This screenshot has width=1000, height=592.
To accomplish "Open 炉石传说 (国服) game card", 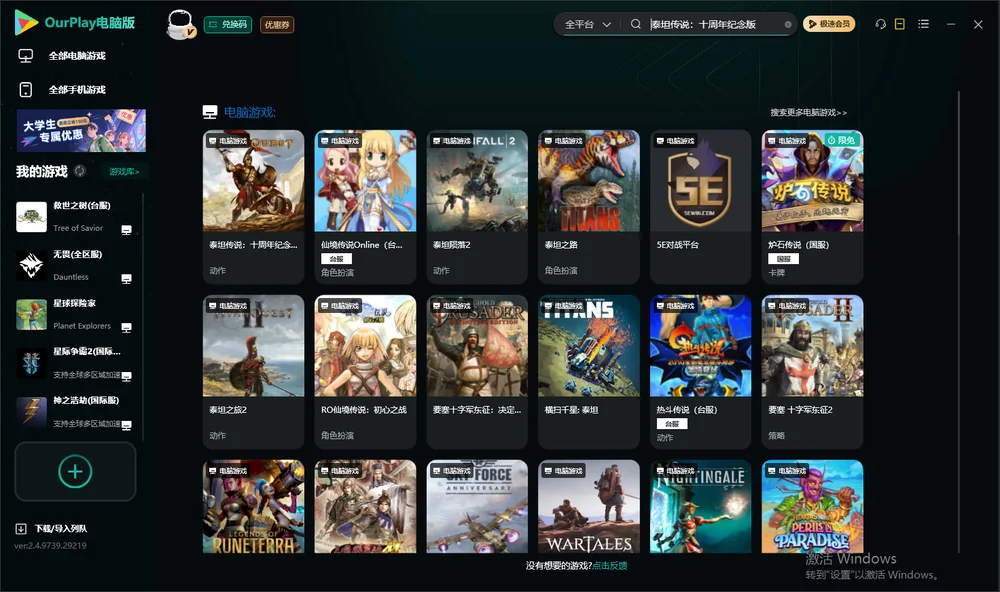I will [812, 207].
